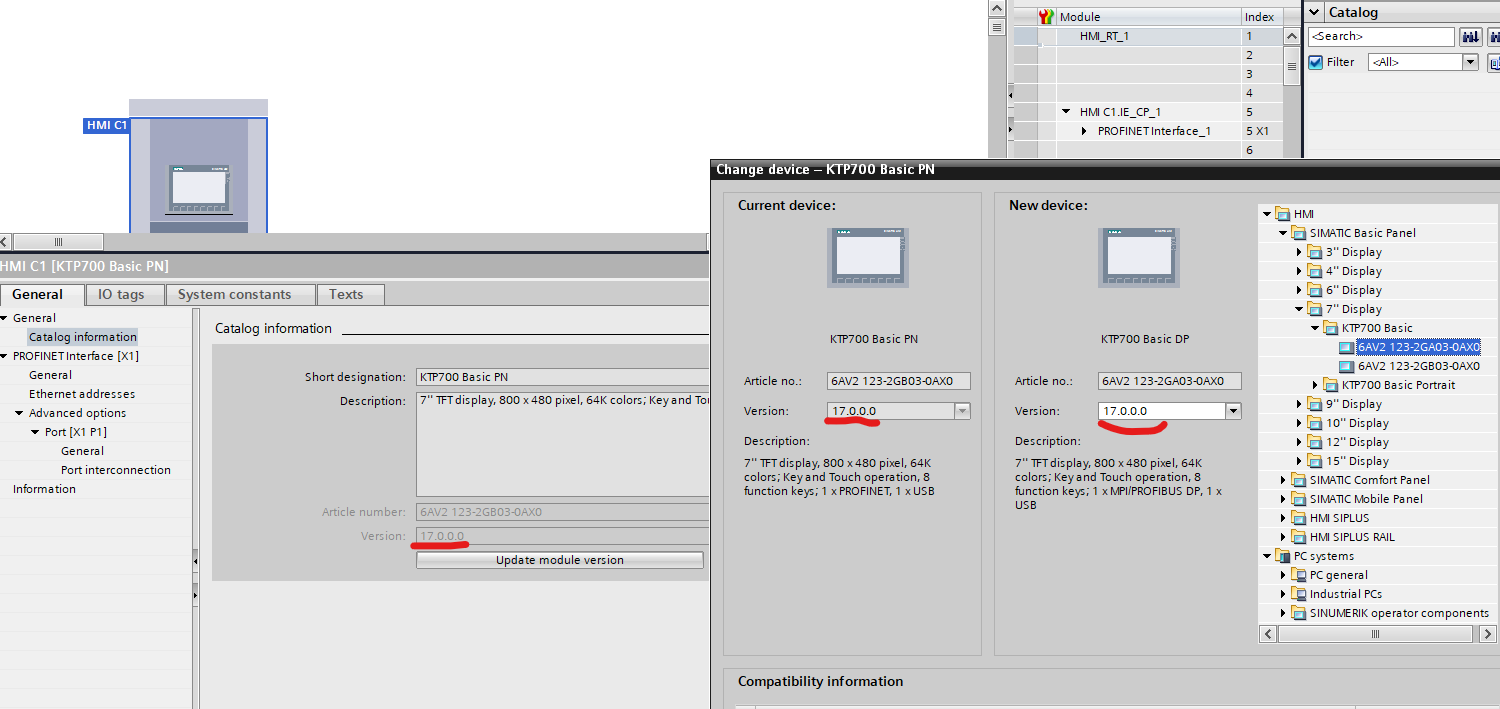Click the device view horizontal scrollbar thumb
Screen dimensions: 1500x709
[x=58, y=242]
